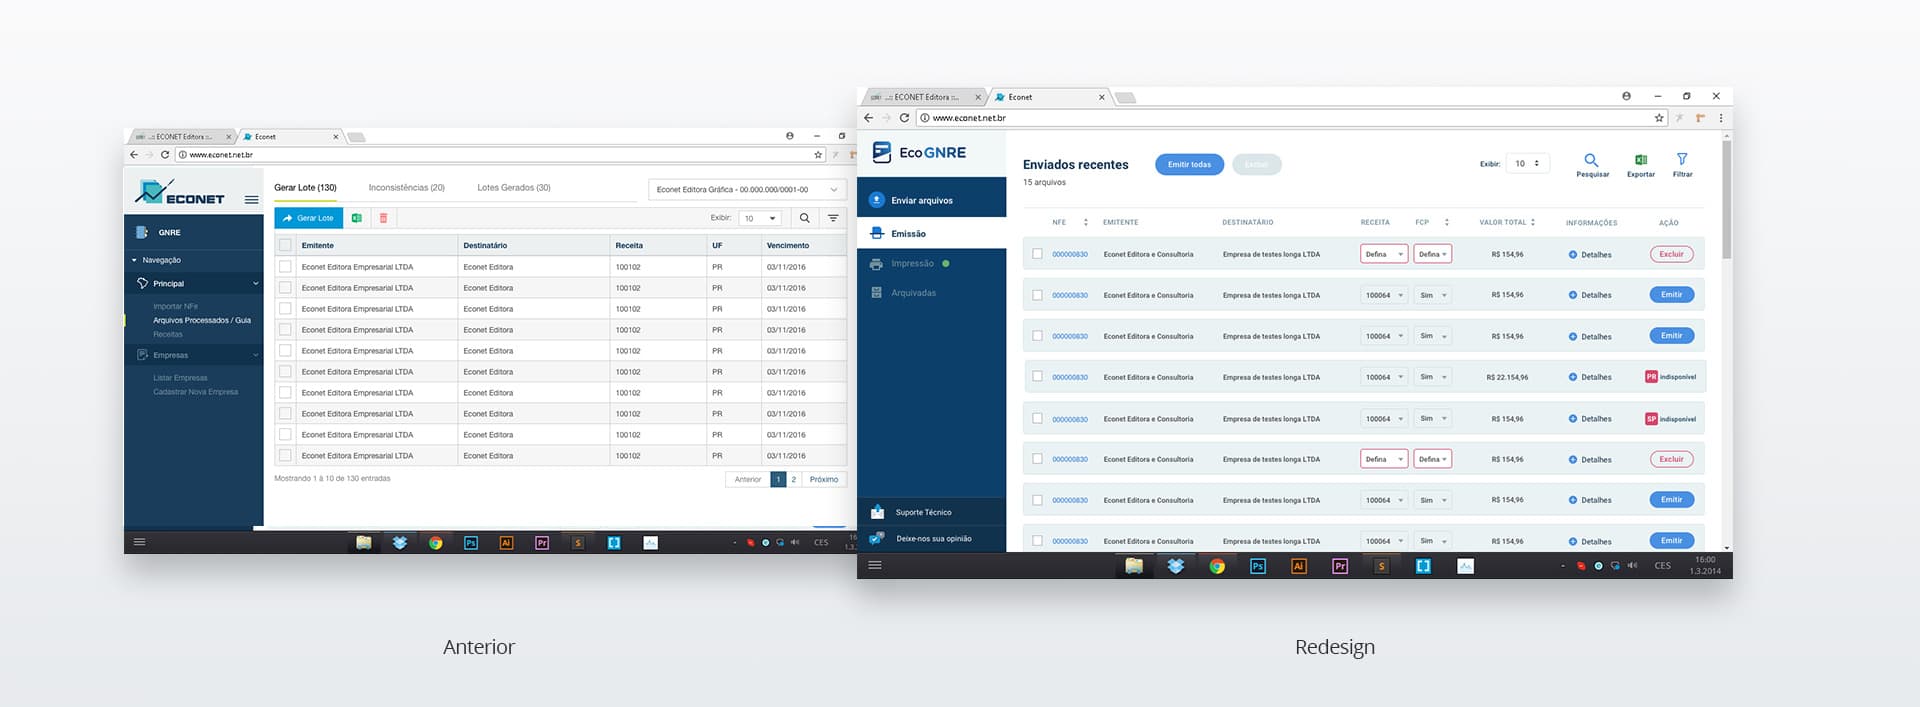
Task: Open Listar Empresas in the sidebar
Action: coord(180,378)
